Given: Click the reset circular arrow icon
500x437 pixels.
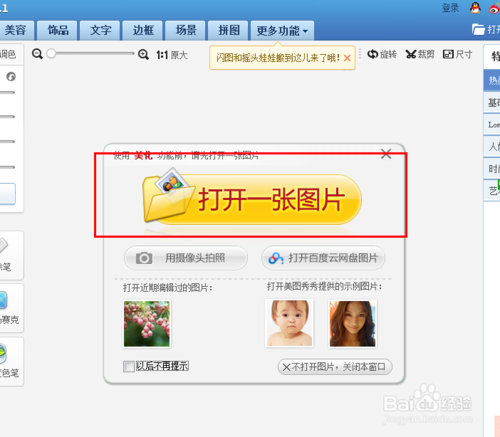Looking at the screenshot, I should (x=11, y=77).
